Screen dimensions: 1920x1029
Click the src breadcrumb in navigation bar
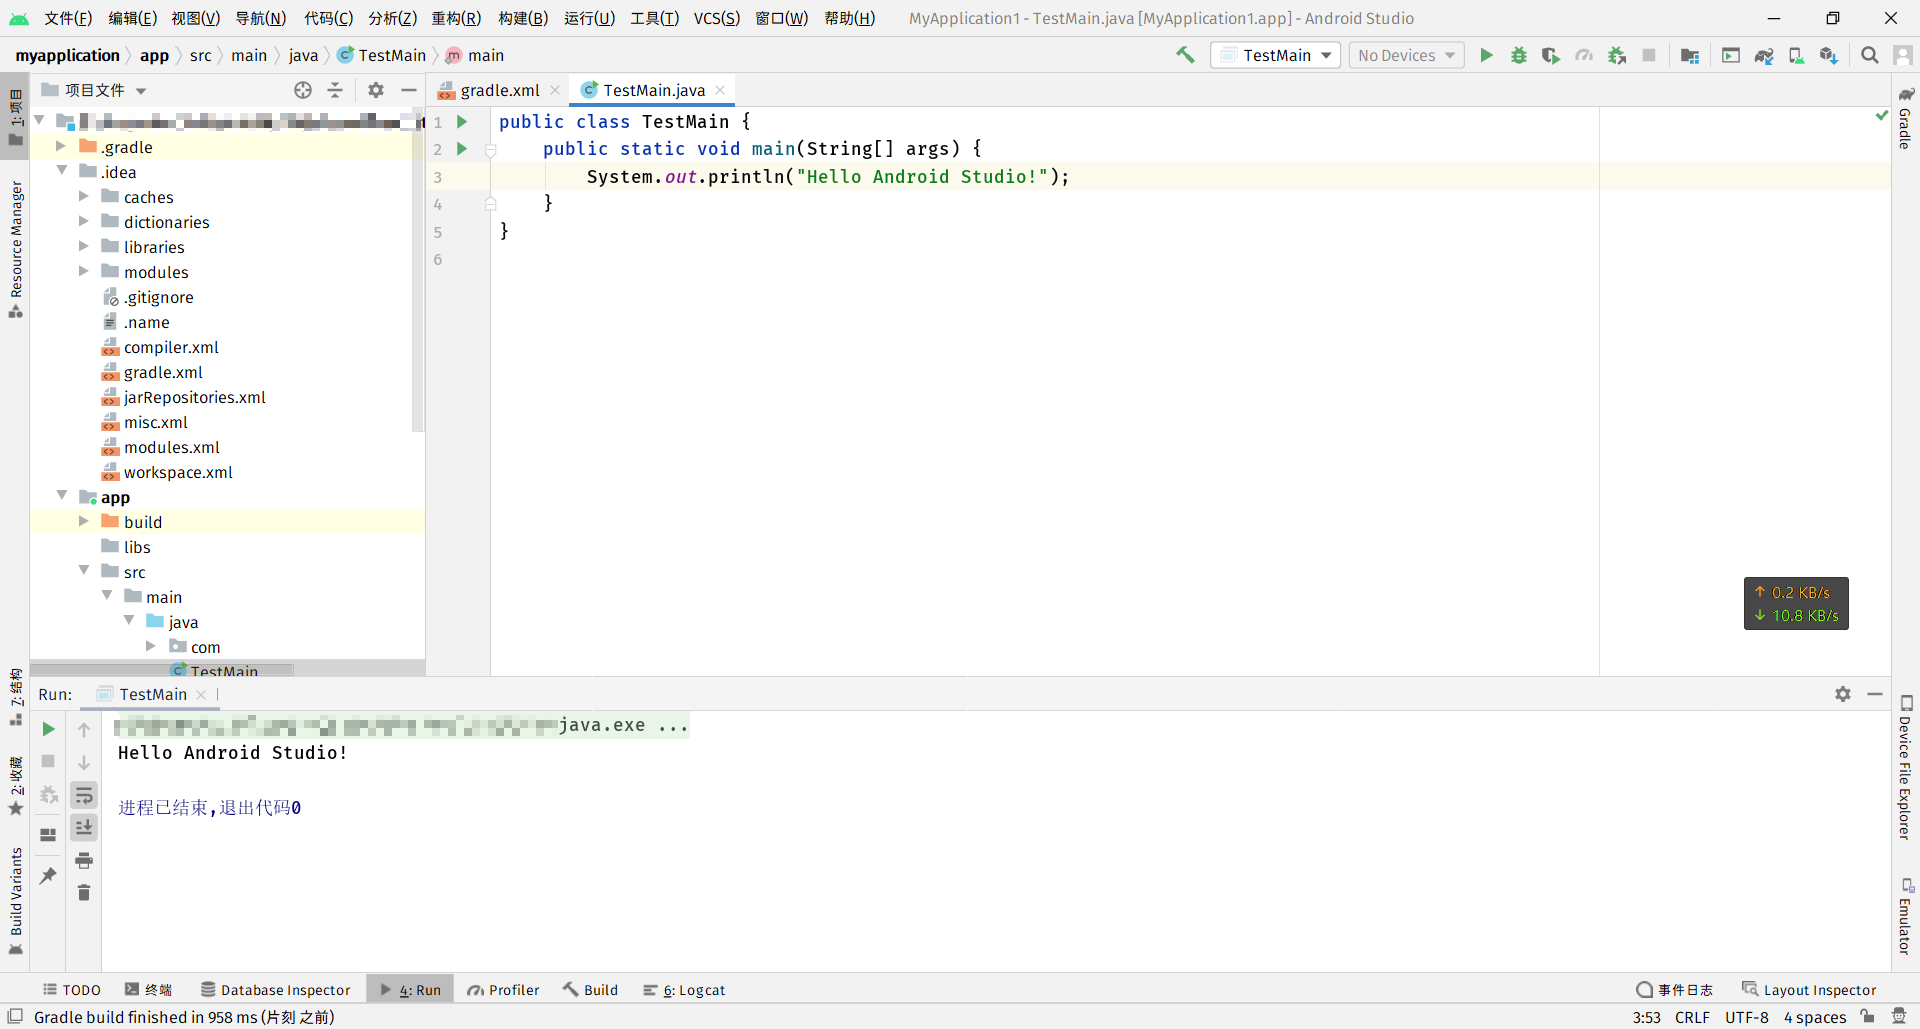pos(201,55)
